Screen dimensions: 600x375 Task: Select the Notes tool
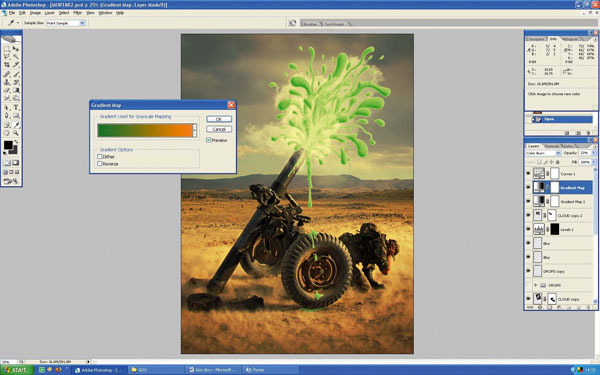[x=7, y=125]
